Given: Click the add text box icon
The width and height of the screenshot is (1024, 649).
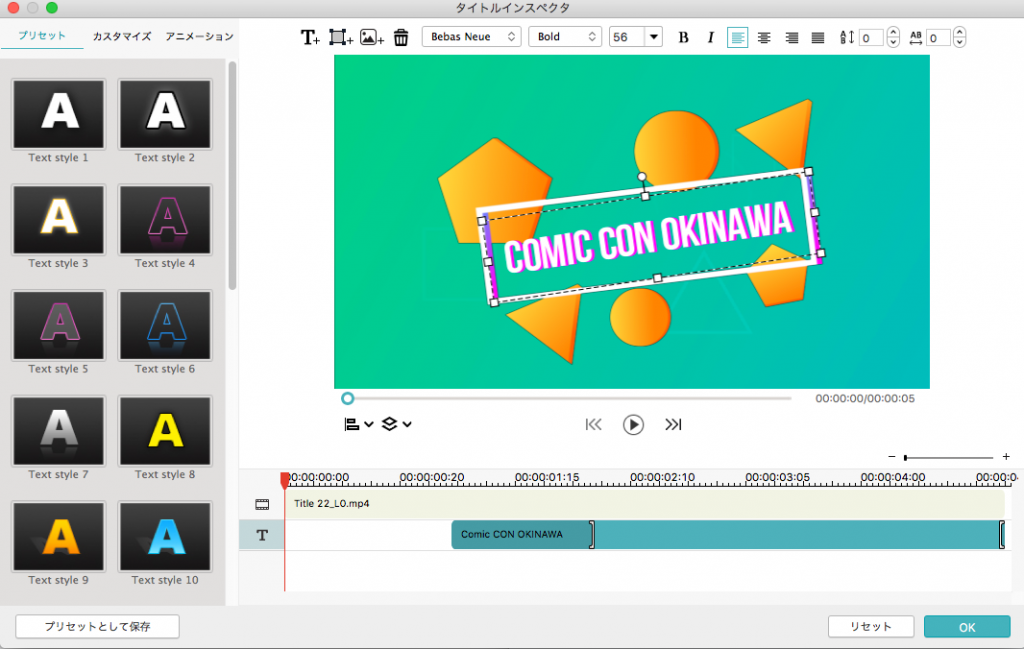Looking at the screenshot, I should point(310,37).
